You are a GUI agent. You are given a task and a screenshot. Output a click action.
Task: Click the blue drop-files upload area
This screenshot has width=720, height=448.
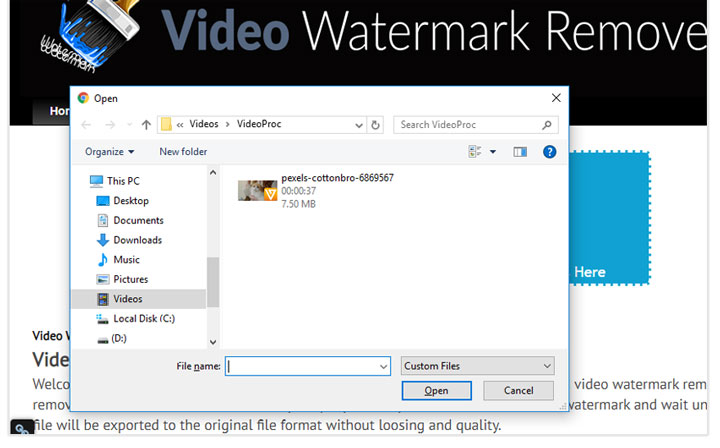click(609, 218)
